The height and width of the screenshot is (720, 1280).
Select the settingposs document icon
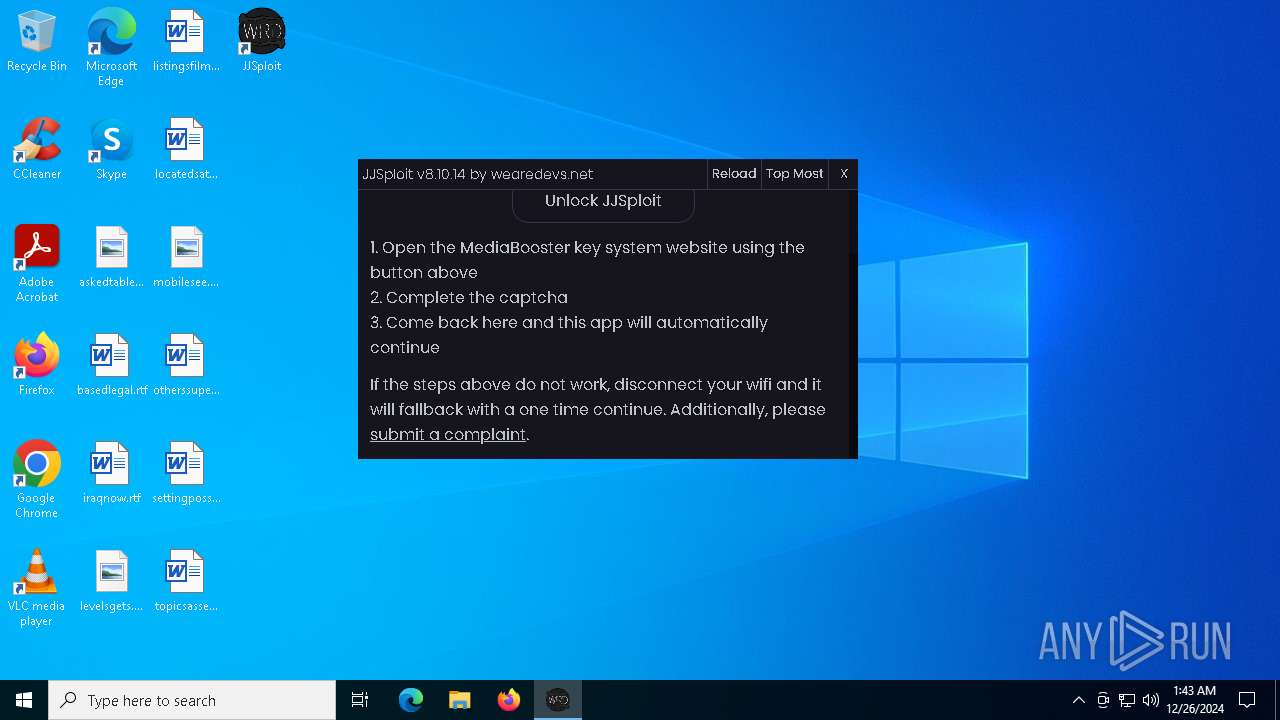(186, 474)
